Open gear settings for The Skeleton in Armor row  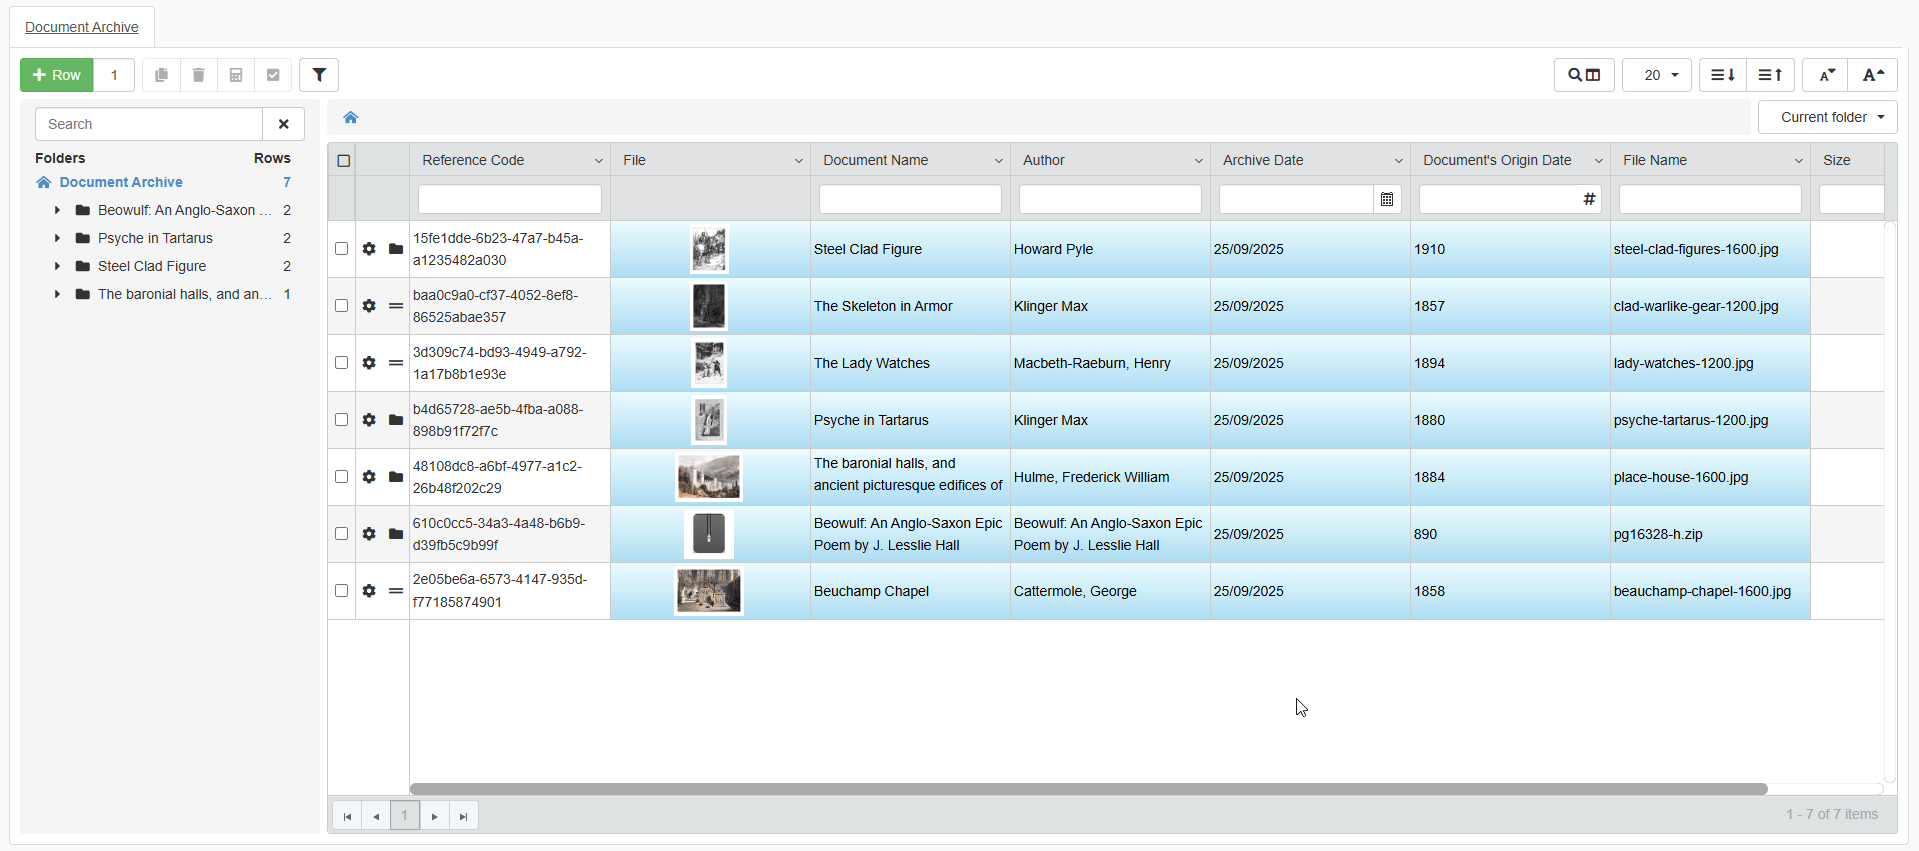coord(369,306)
